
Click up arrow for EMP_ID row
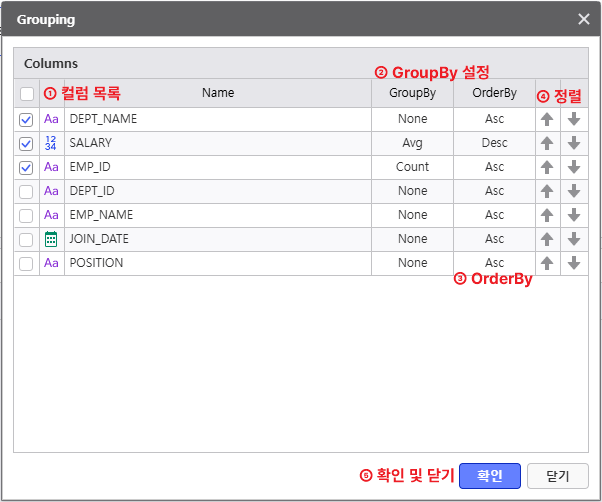pyautogui.click(x=547, y=167)
